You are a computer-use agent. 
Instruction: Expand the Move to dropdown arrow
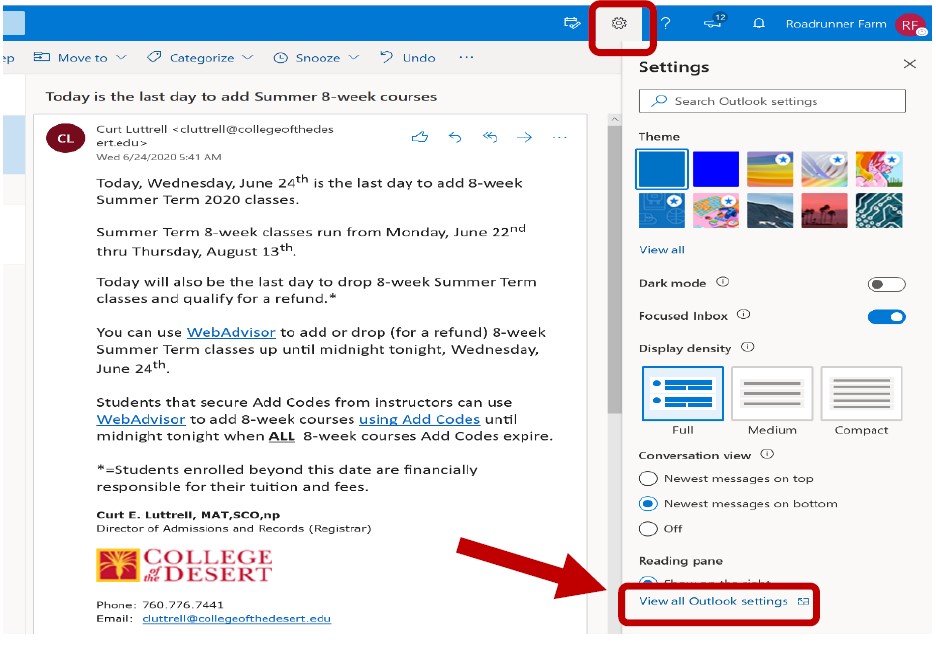point(121,57)
